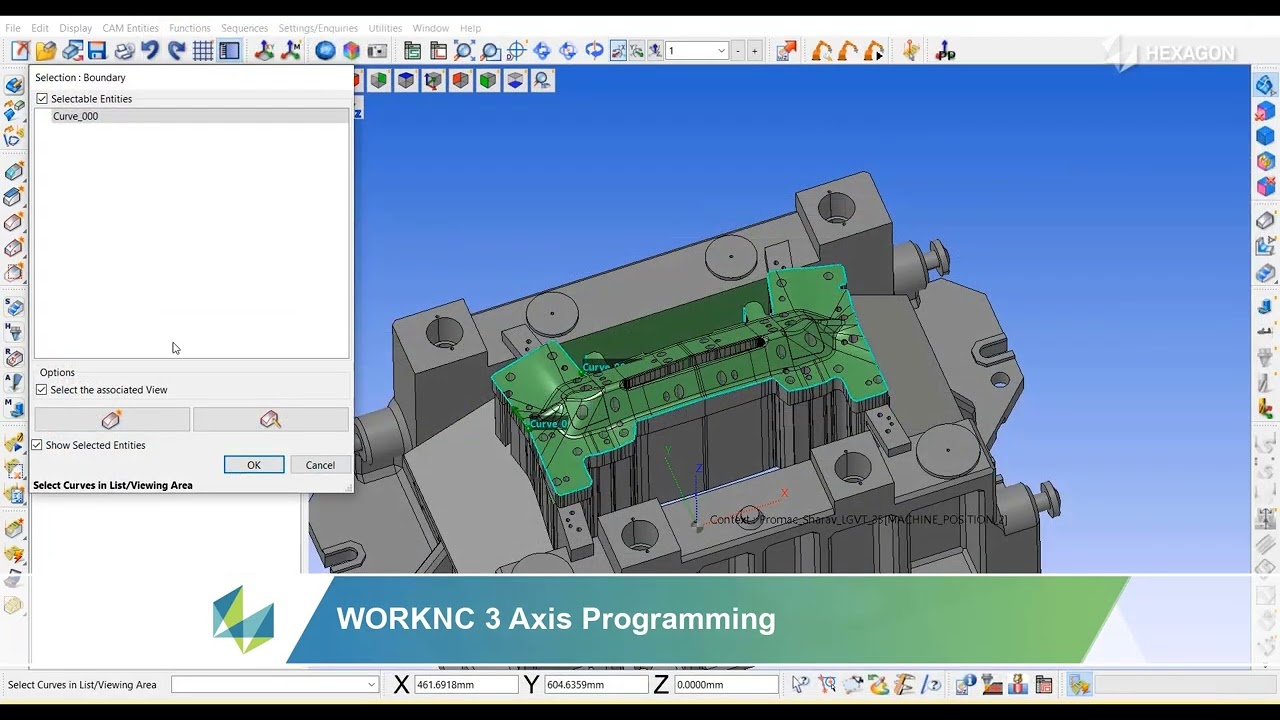Image resolution: width=1280 pixels, height=720 pixels.
Task: Click the caliper measure icon in the status bar
Action: pos(904,685)
